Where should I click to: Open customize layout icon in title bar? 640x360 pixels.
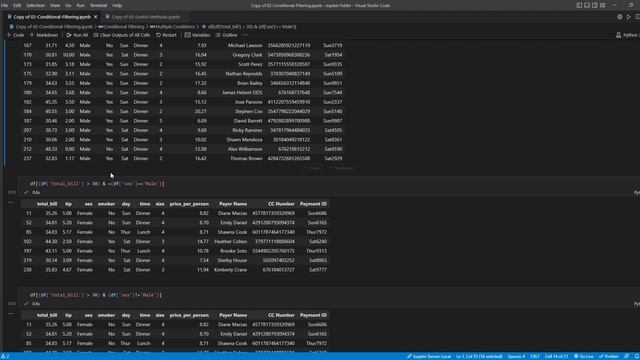(602, 5)
